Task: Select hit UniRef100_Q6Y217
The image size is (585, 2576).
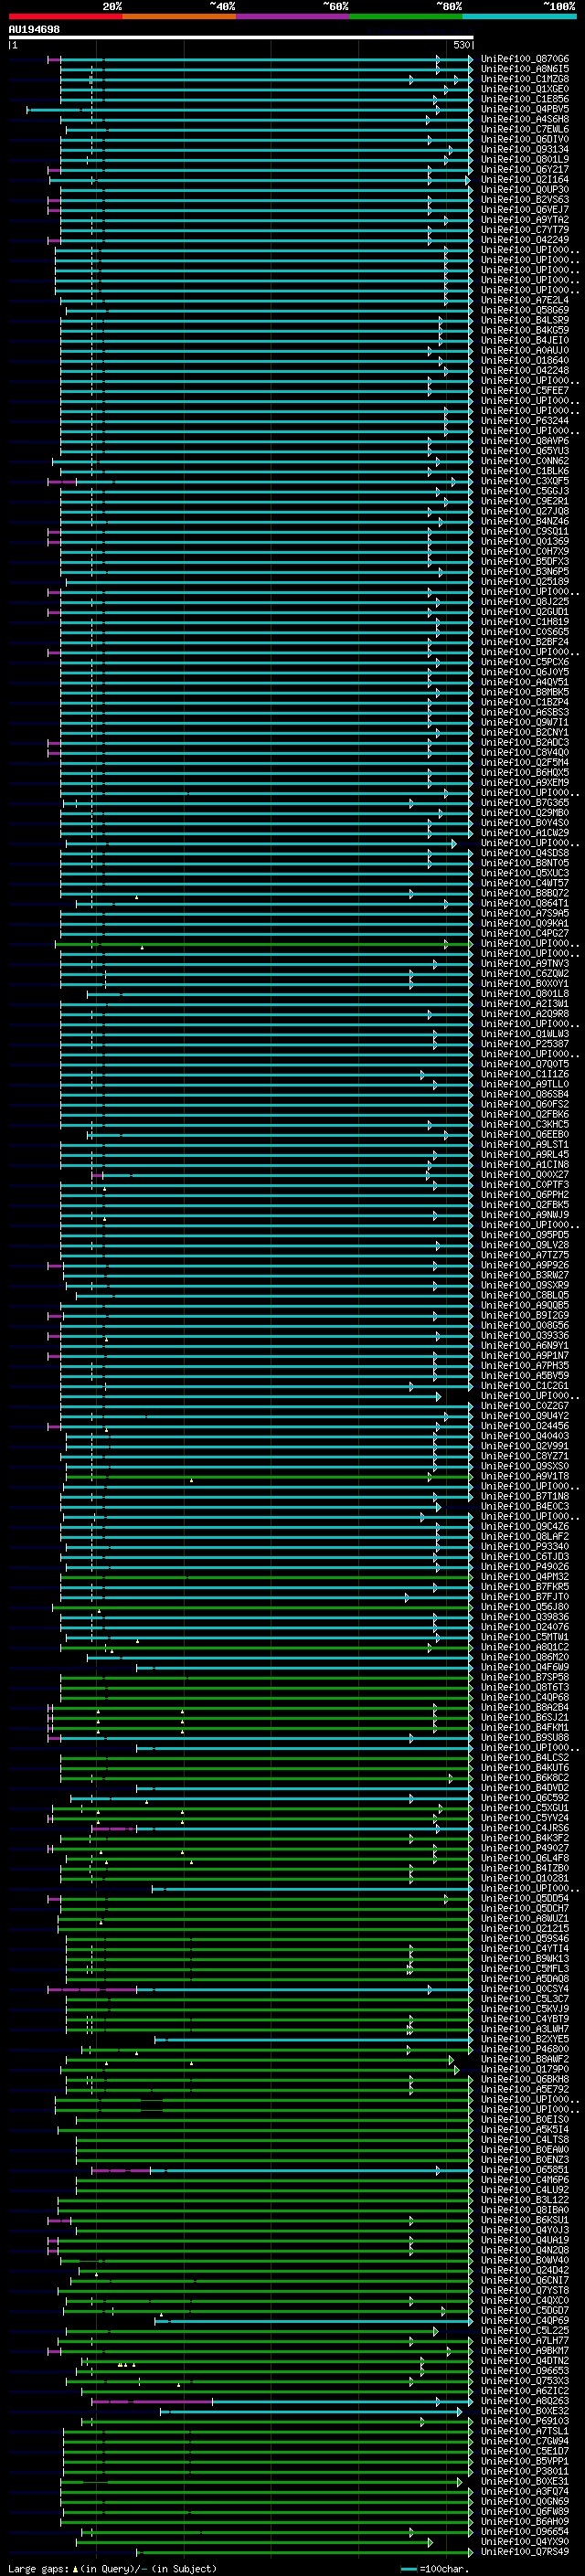Action: point(525,169)
